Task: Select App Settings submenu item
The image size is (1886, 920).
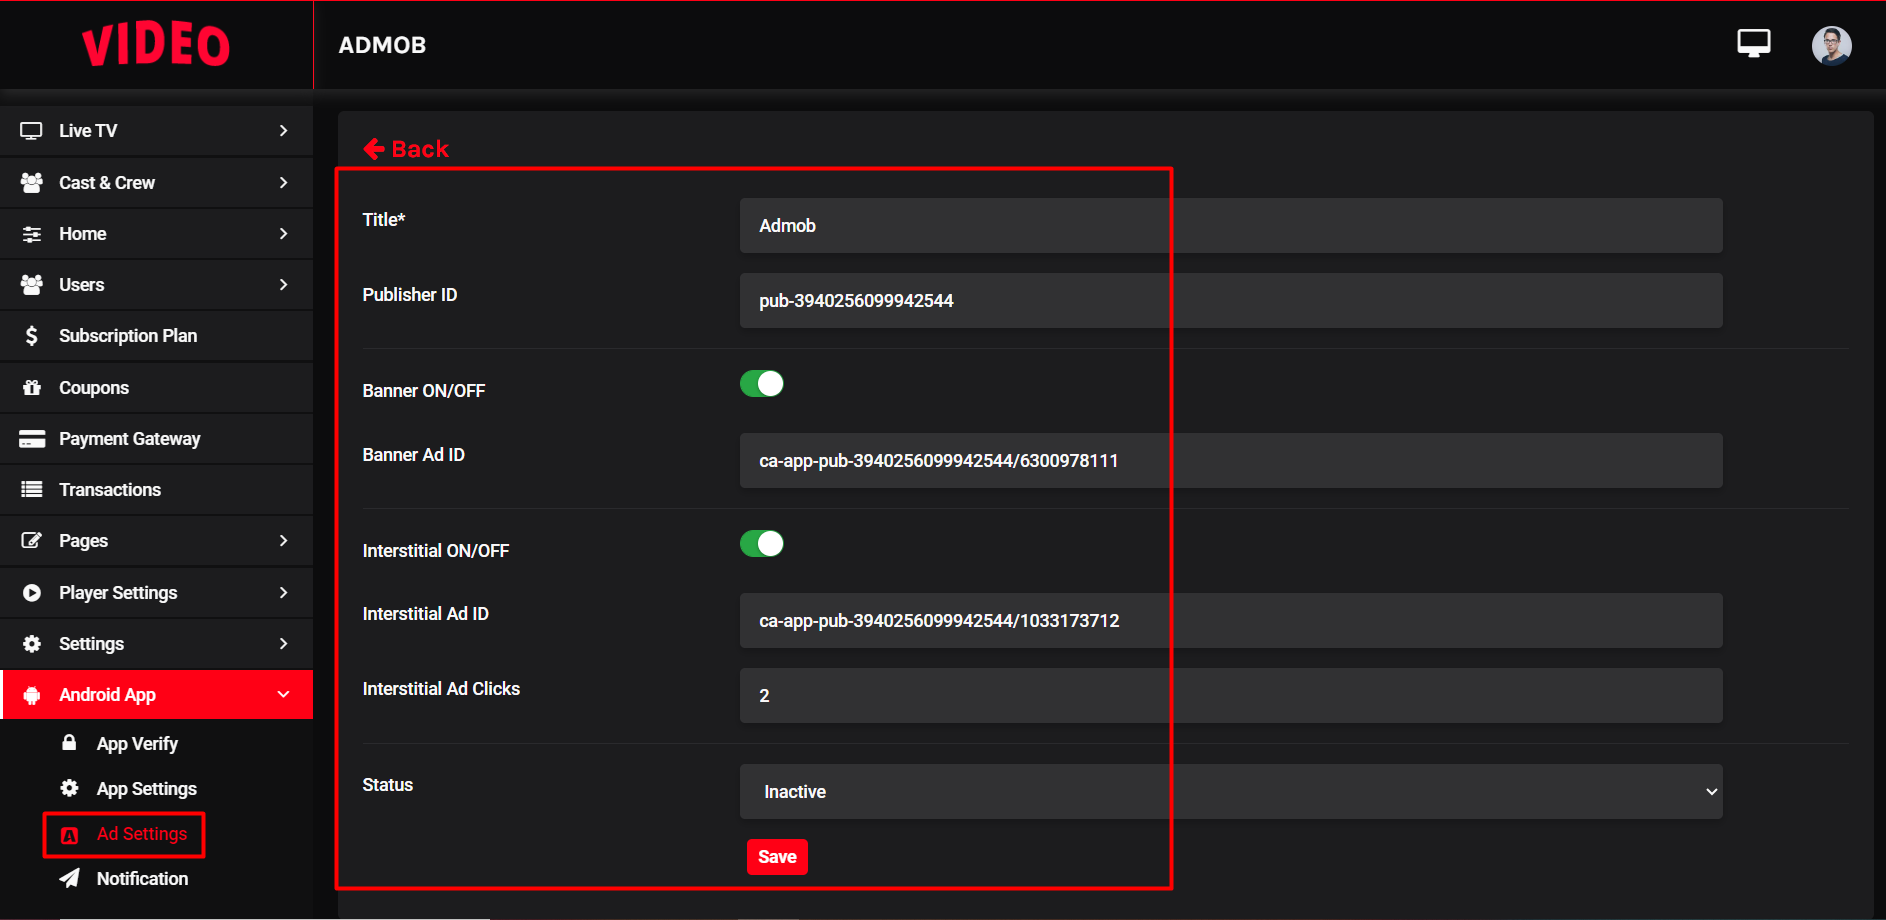Action: coord(147,789)
